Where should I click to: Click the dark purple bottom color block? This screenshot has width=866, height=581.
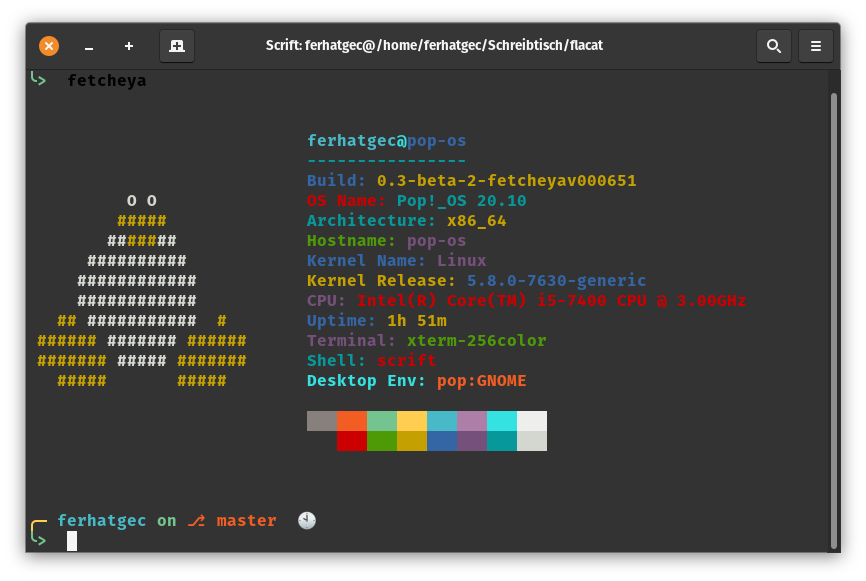[x=472, y=441]
